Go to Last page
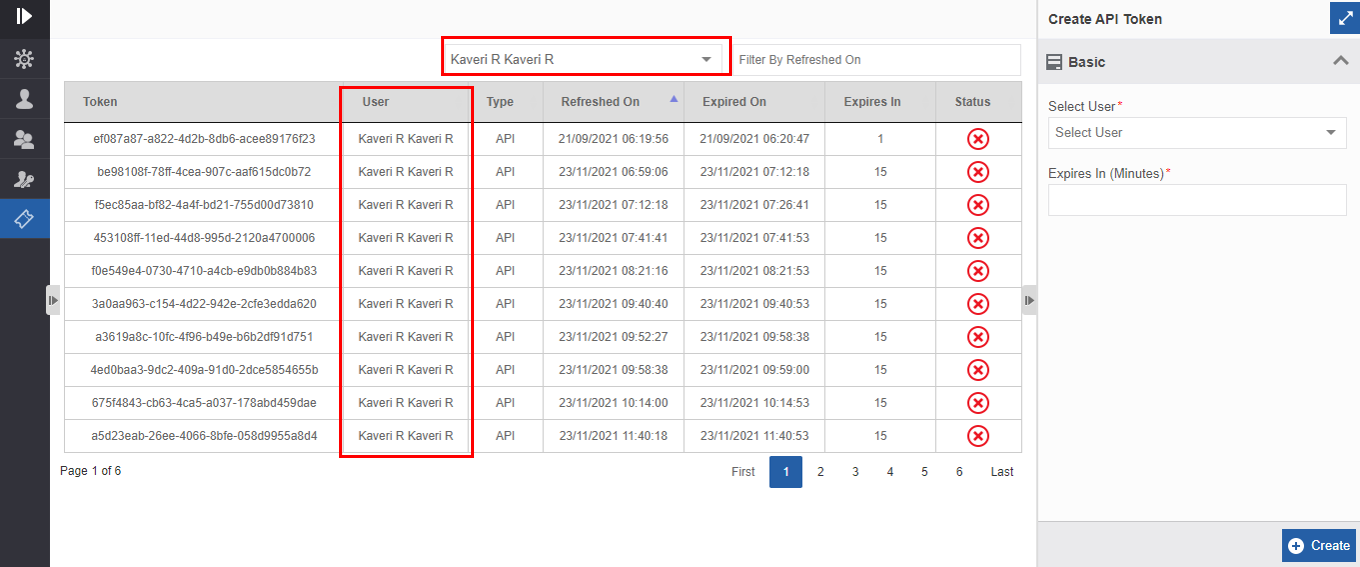 tap(1002, 472)
